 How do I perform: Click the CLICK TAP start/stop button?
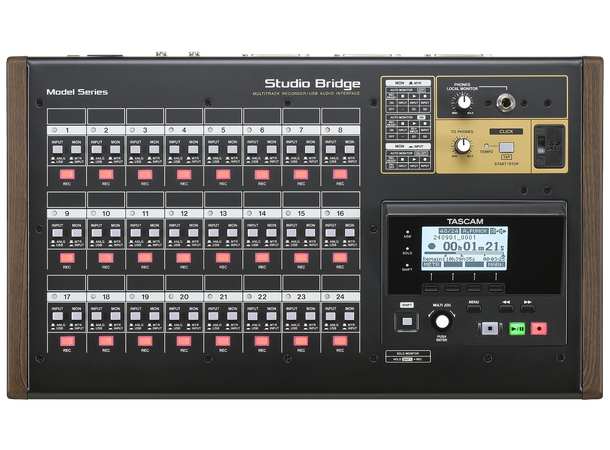[506, 147]
